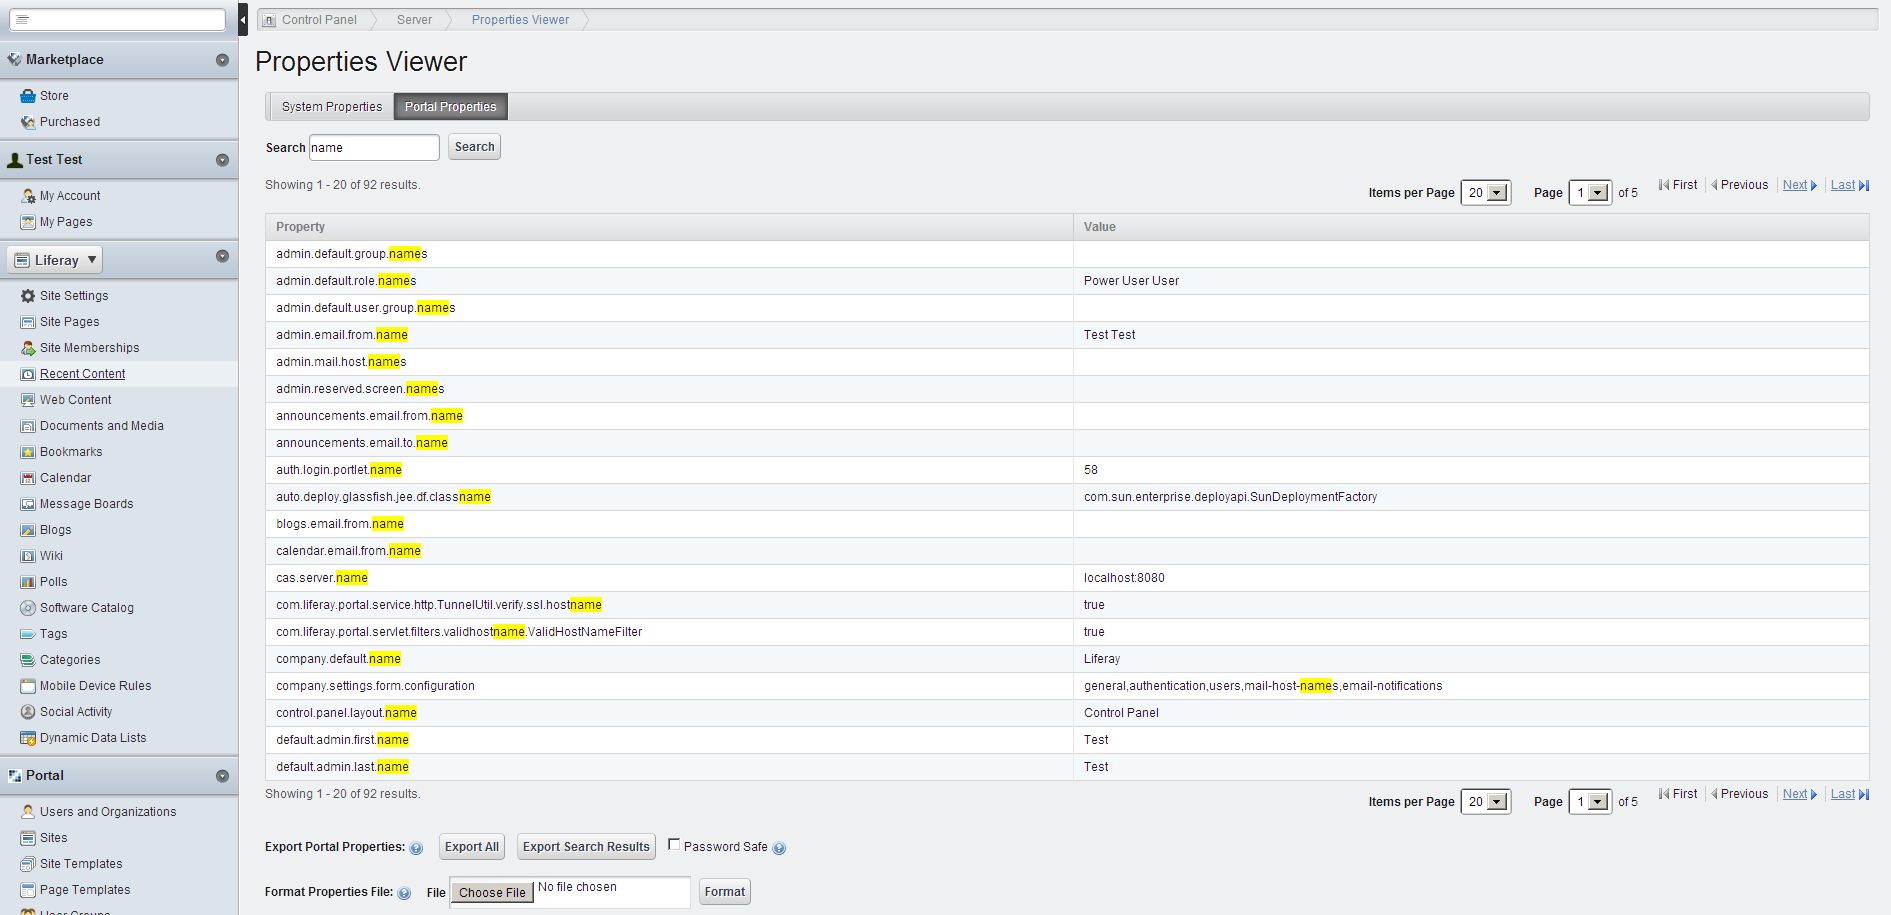Collapse the Test Test section
Image resolution: width=1891 pixels, height=915 pixels.
(222, 160)
